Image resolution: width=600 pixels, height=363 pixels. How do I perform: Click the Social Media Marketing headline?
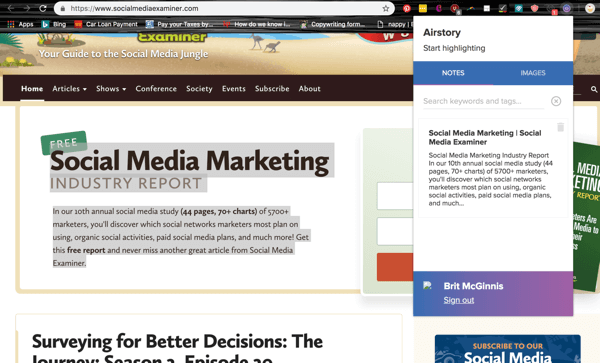click(189, 161)
